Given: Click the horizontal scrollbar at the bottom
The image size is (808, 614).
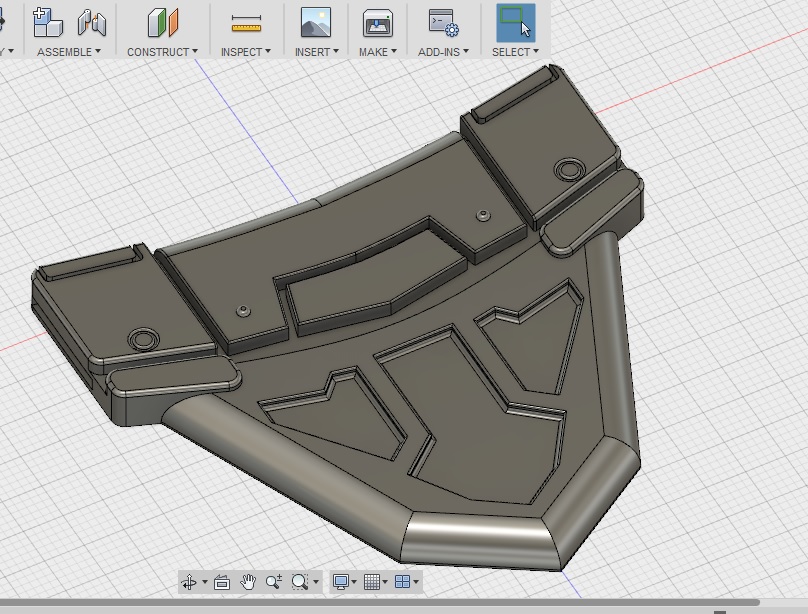Looking at the screenshot, I should pos(380,602).
